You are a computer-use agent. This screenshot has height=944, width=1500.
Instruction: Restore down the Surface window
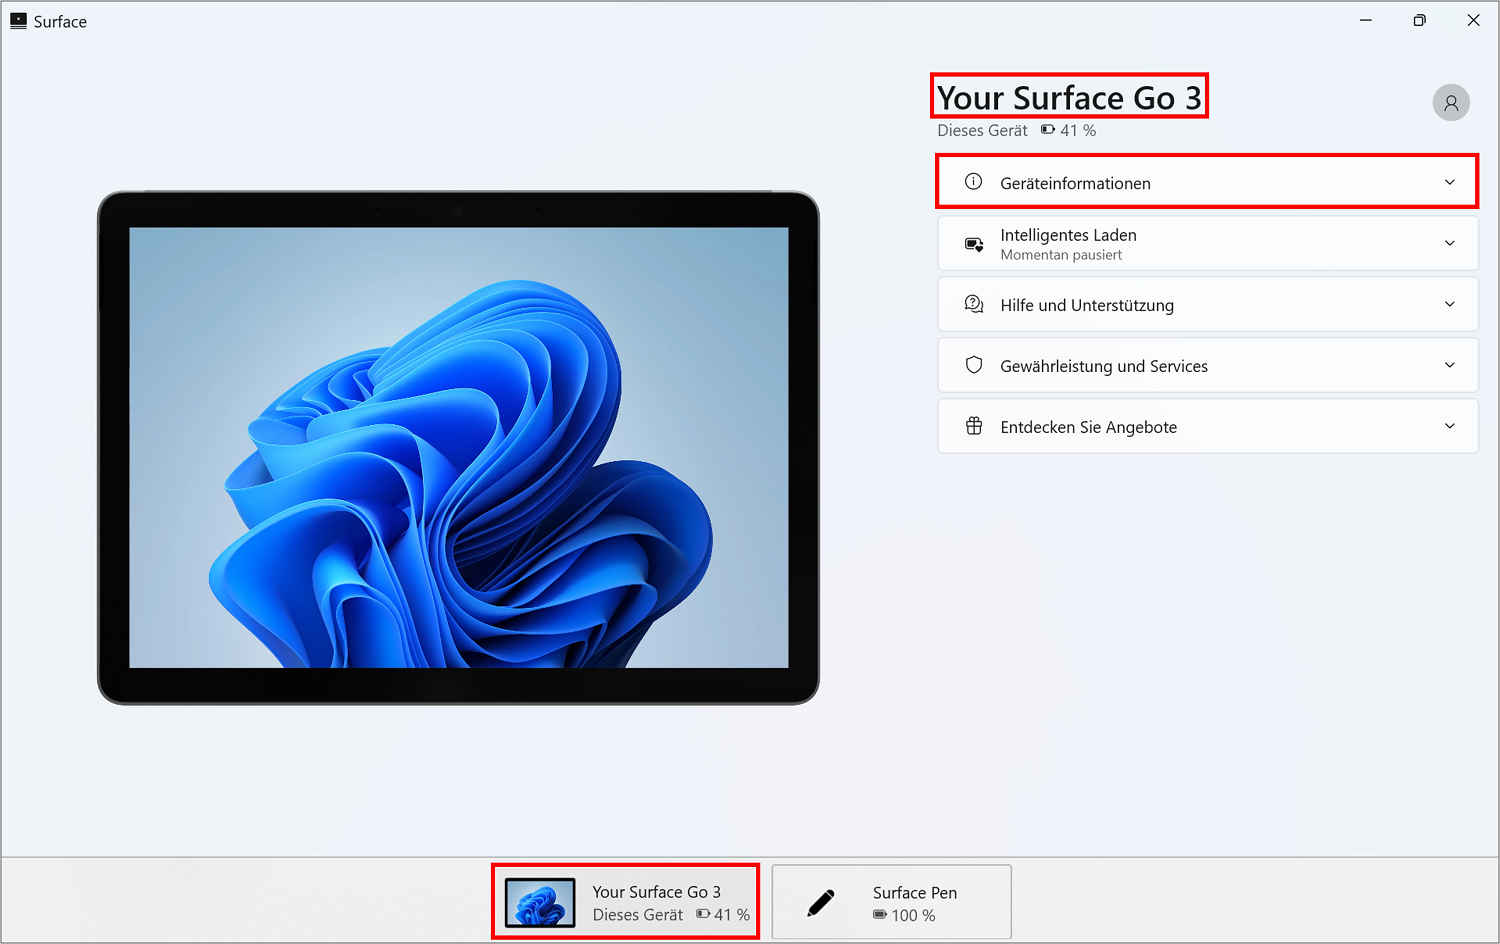[x=1419, y=20]
